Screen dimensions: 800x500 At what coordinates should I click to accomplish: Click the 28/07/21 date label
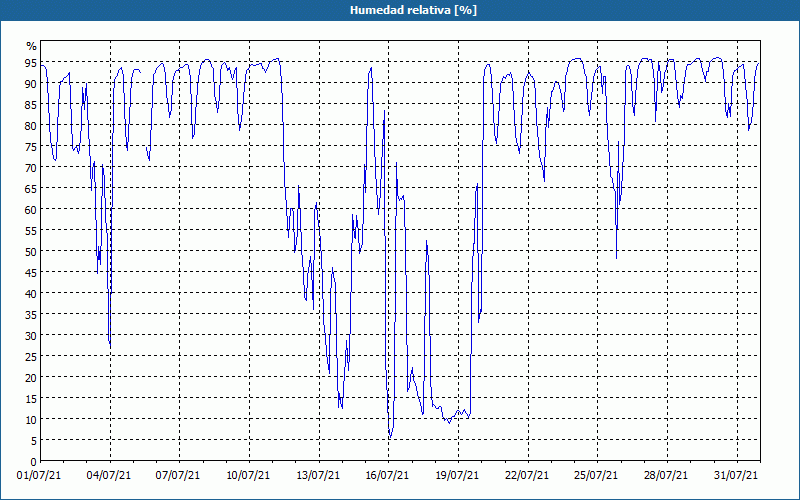pos(666,475)
